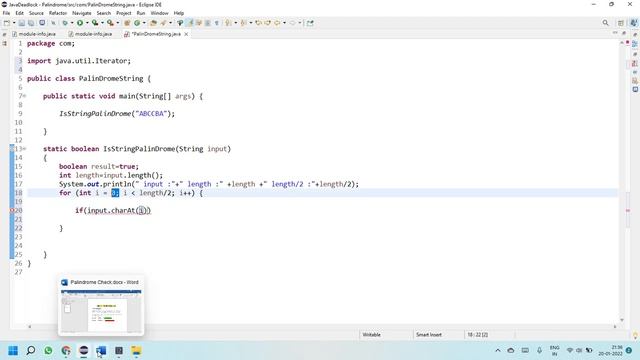This screenshot has width=640, height=360.
Task: Click the Coverage run icon
Action: tap(95, 23)
